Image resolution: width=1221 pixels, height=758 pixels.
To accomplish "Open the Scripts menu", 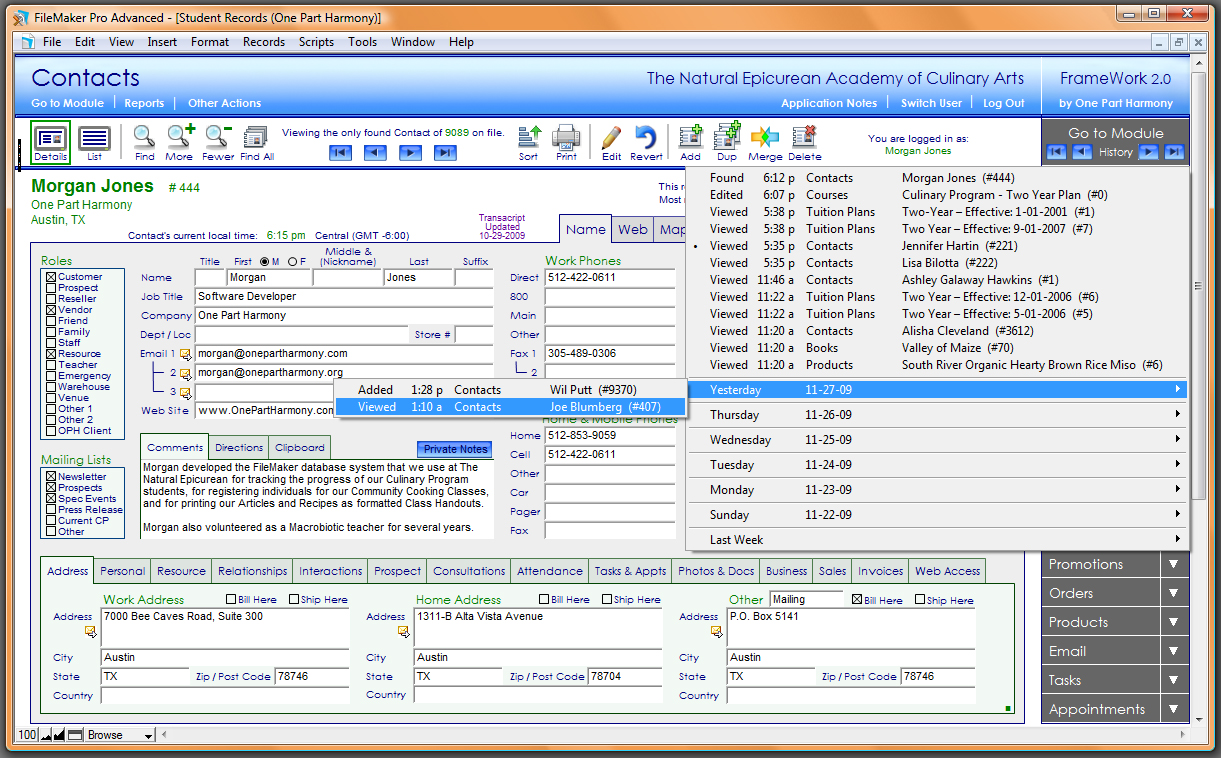I will 316,42.
